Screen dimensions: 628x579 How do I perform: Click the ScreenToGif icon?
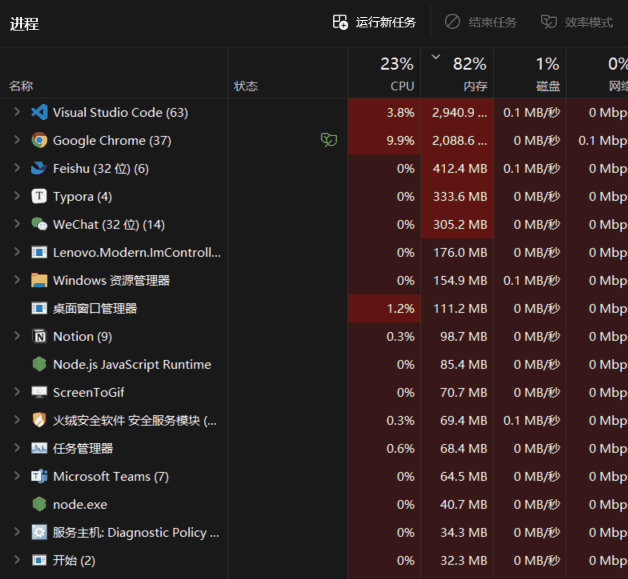point(39,392)
